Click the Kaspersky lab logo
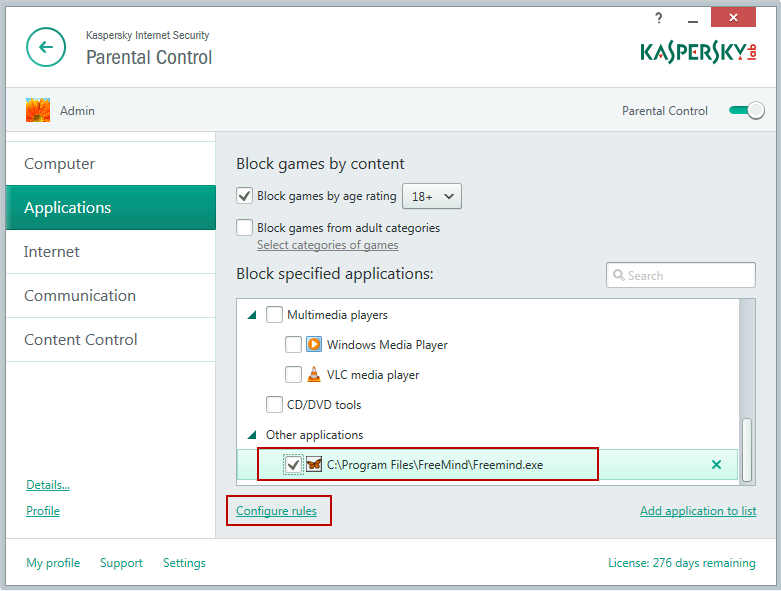 (x=698, y=52)
